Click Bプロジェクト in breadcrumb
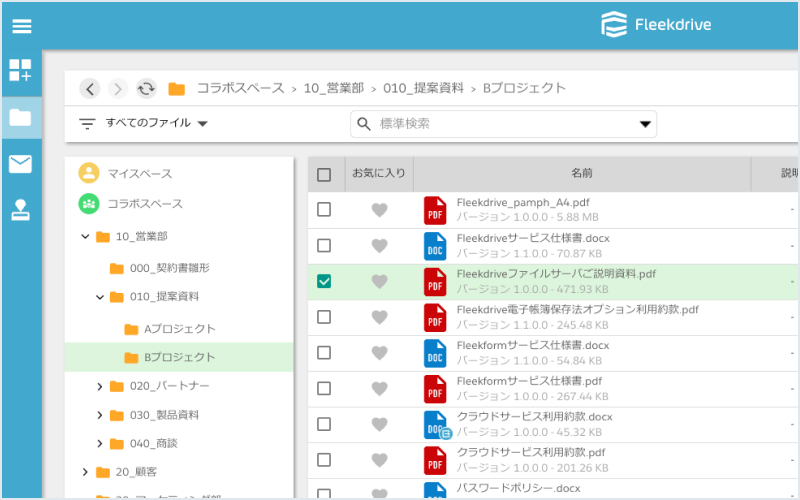 click(x=524, y=88)
